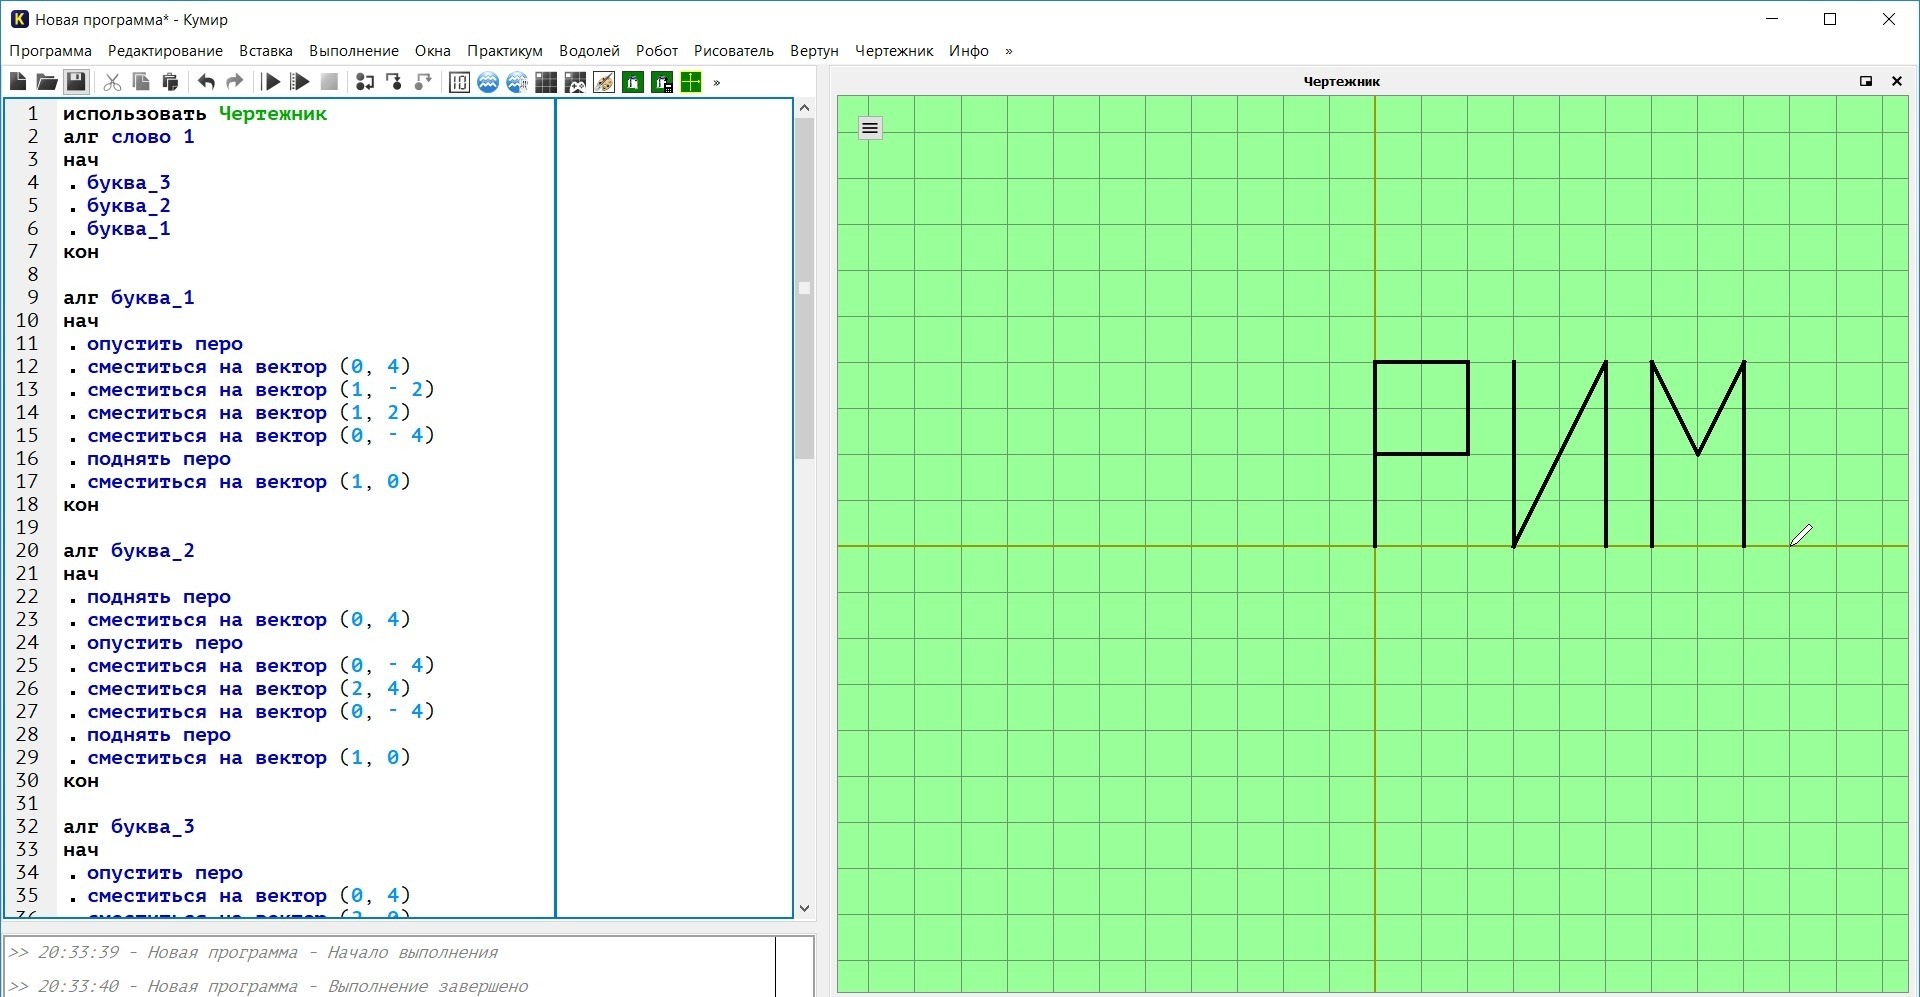Click 'алг буква_1' header line

click(x=128, y=298)
